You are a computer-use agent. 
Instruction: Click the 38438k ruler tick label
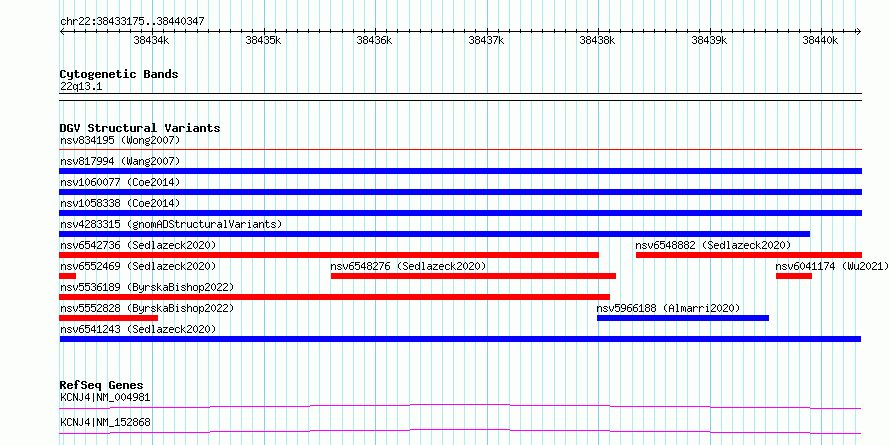tap(598, 40)
